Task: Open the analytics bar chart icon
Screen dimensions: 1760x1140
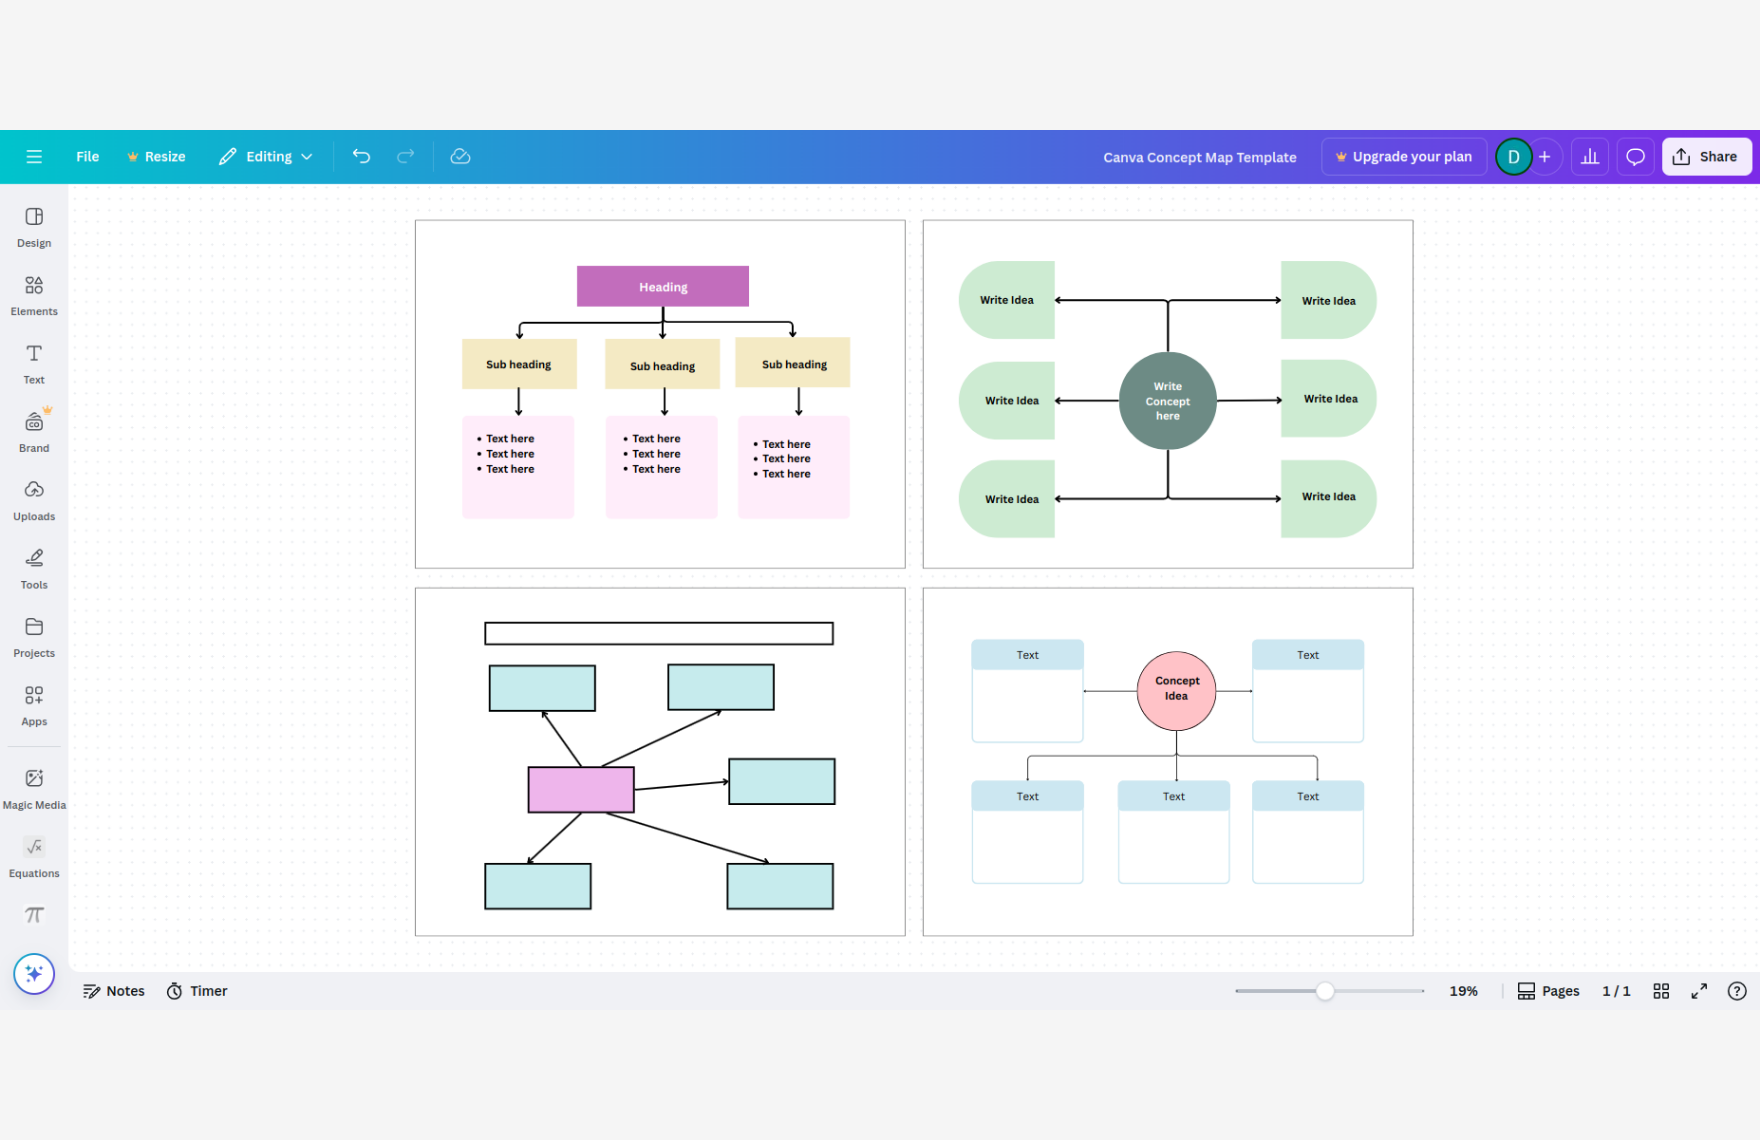Action: coord(1589,157)
